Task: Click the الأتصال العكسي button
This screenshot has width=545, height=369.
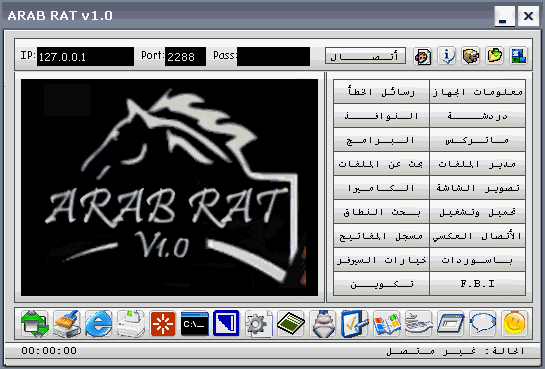Action: tap(477, 236)
